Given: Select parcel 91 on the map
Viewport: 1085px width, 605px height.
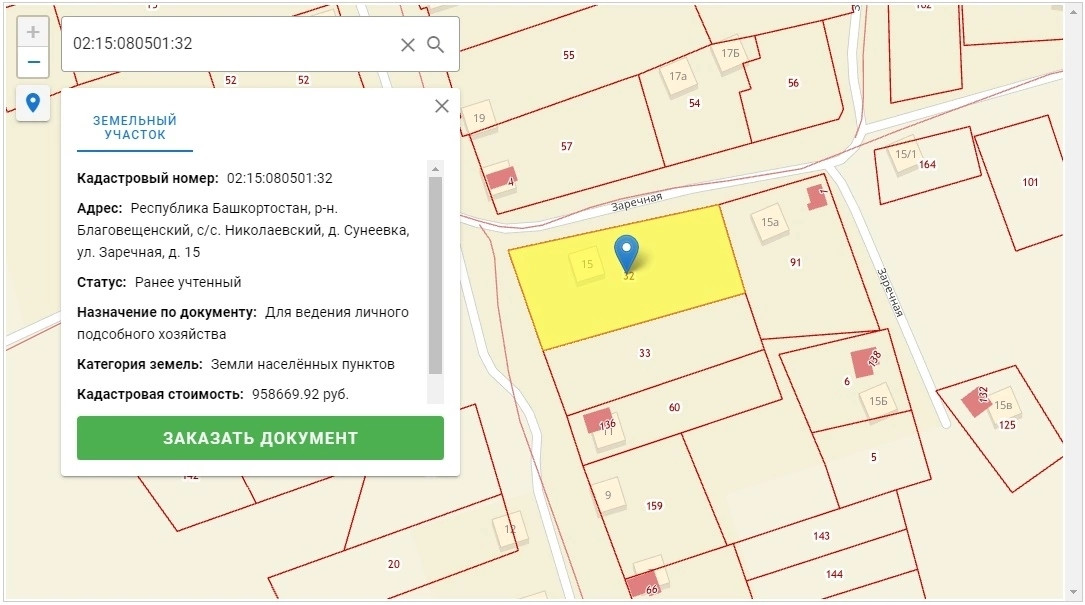Looking at the screenshot, I should click(796, 262).
